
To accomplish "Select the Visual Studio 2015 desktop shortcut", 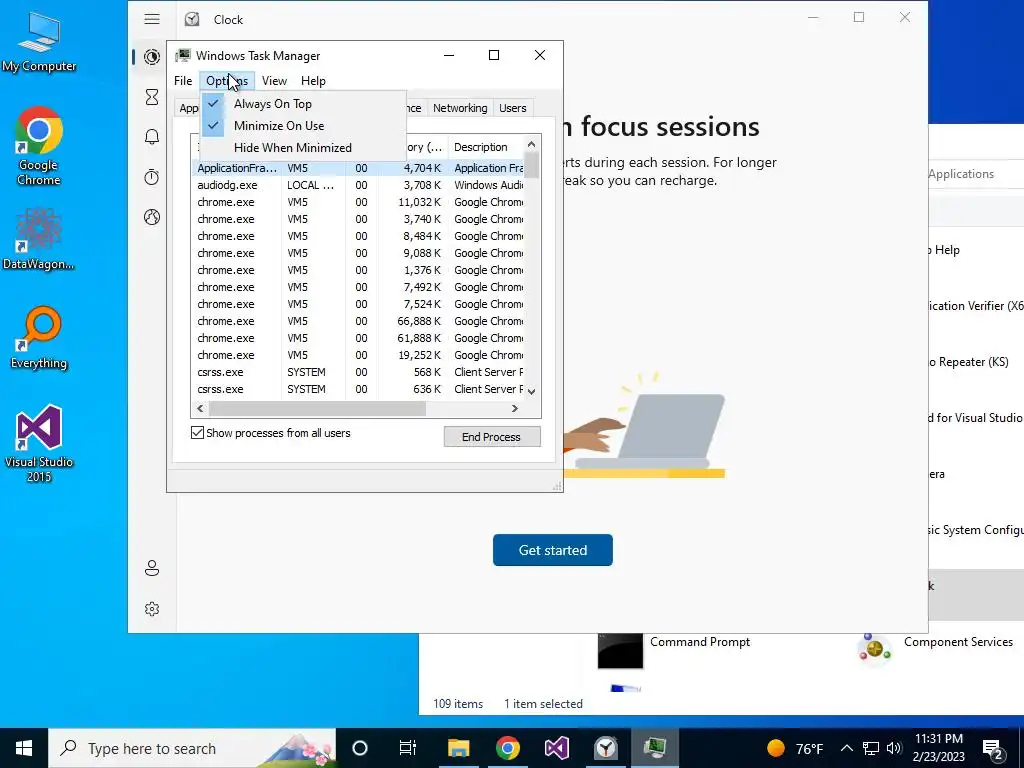I will [39, 443].
